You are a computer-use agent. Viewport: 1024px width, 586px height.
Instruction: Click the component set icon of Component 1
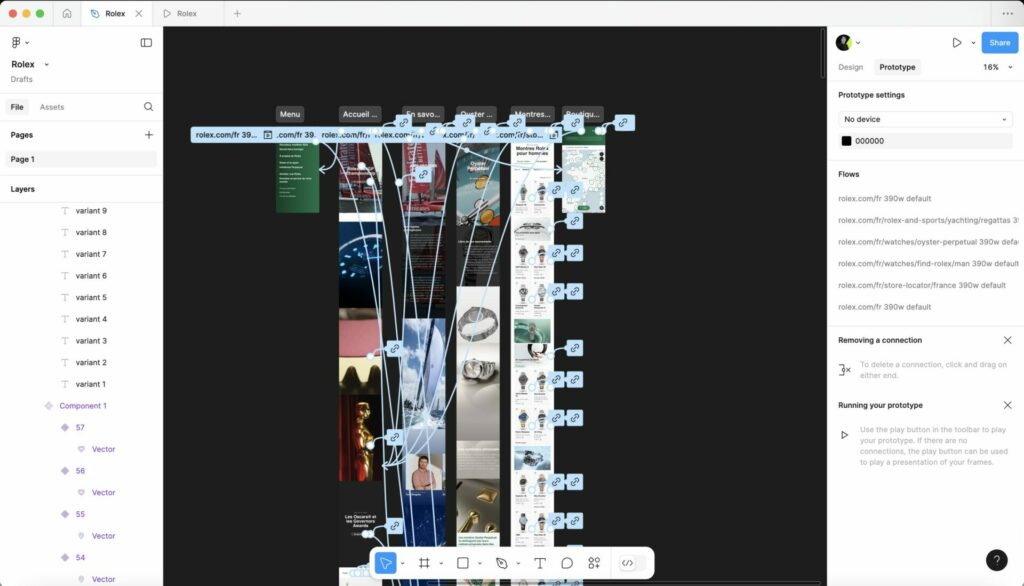[x=48, y=406]
